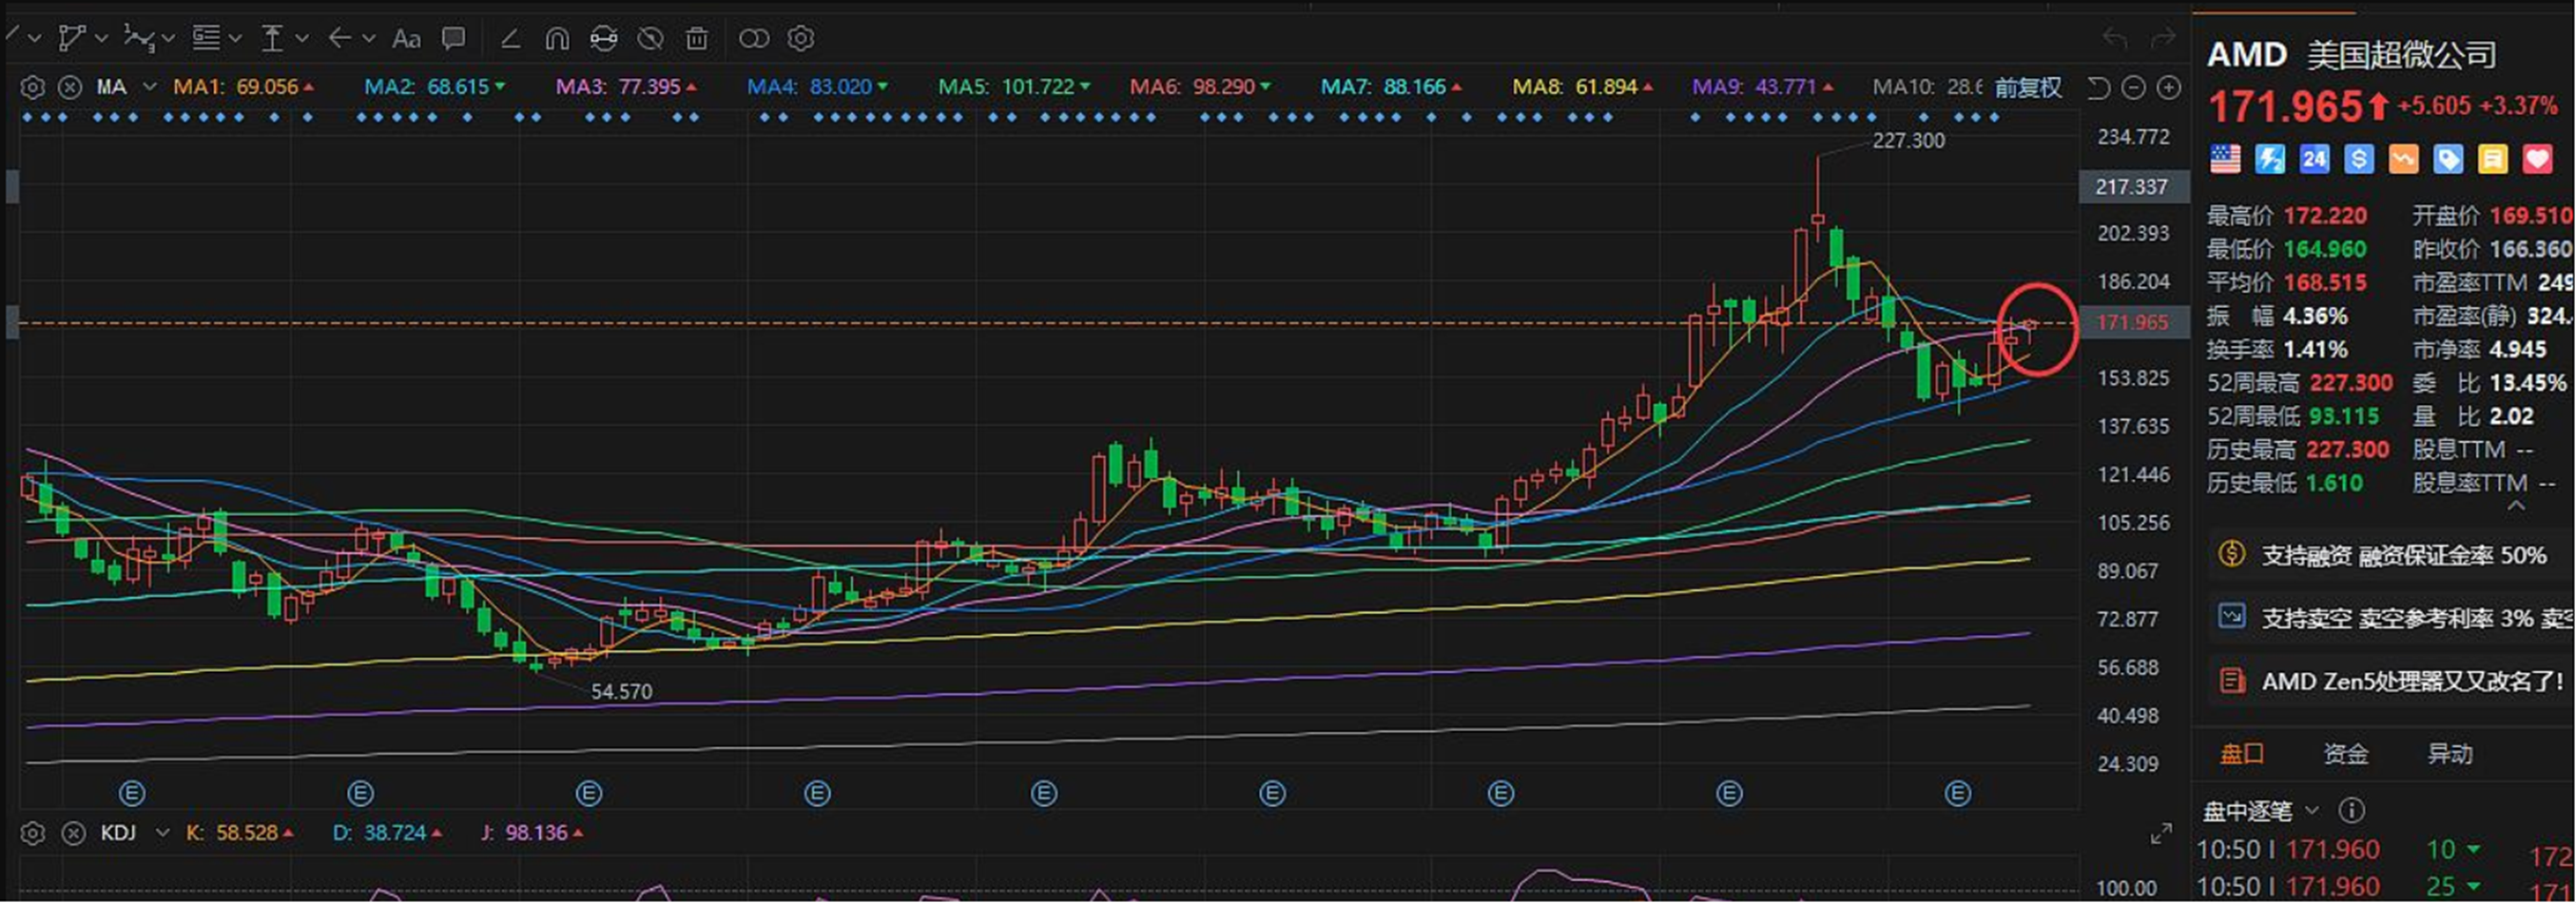Screen dimensions: 2576x903
Task: Delete all drawings with trash icon
Action: (x=697, y=39)
